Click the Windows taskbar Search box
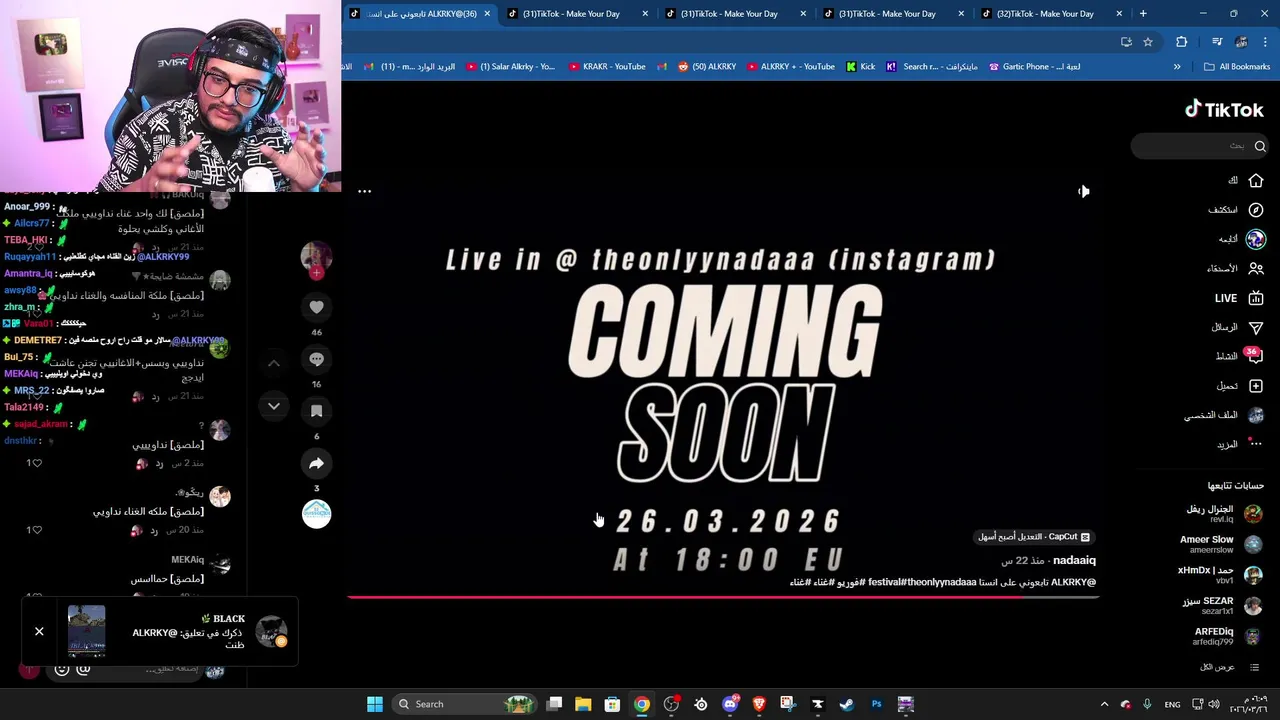Image resolution: width=1280 pixels, height=720 pixels. [464, 704]
